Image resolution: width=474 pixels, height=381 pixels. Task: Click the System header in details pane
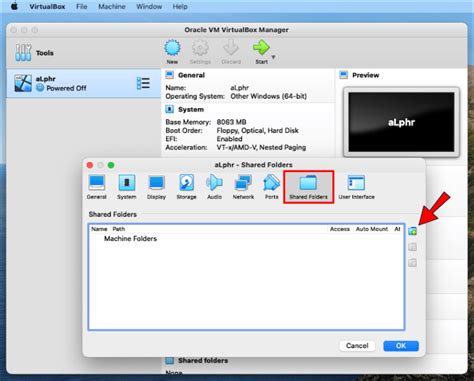[x=191, y=109]
